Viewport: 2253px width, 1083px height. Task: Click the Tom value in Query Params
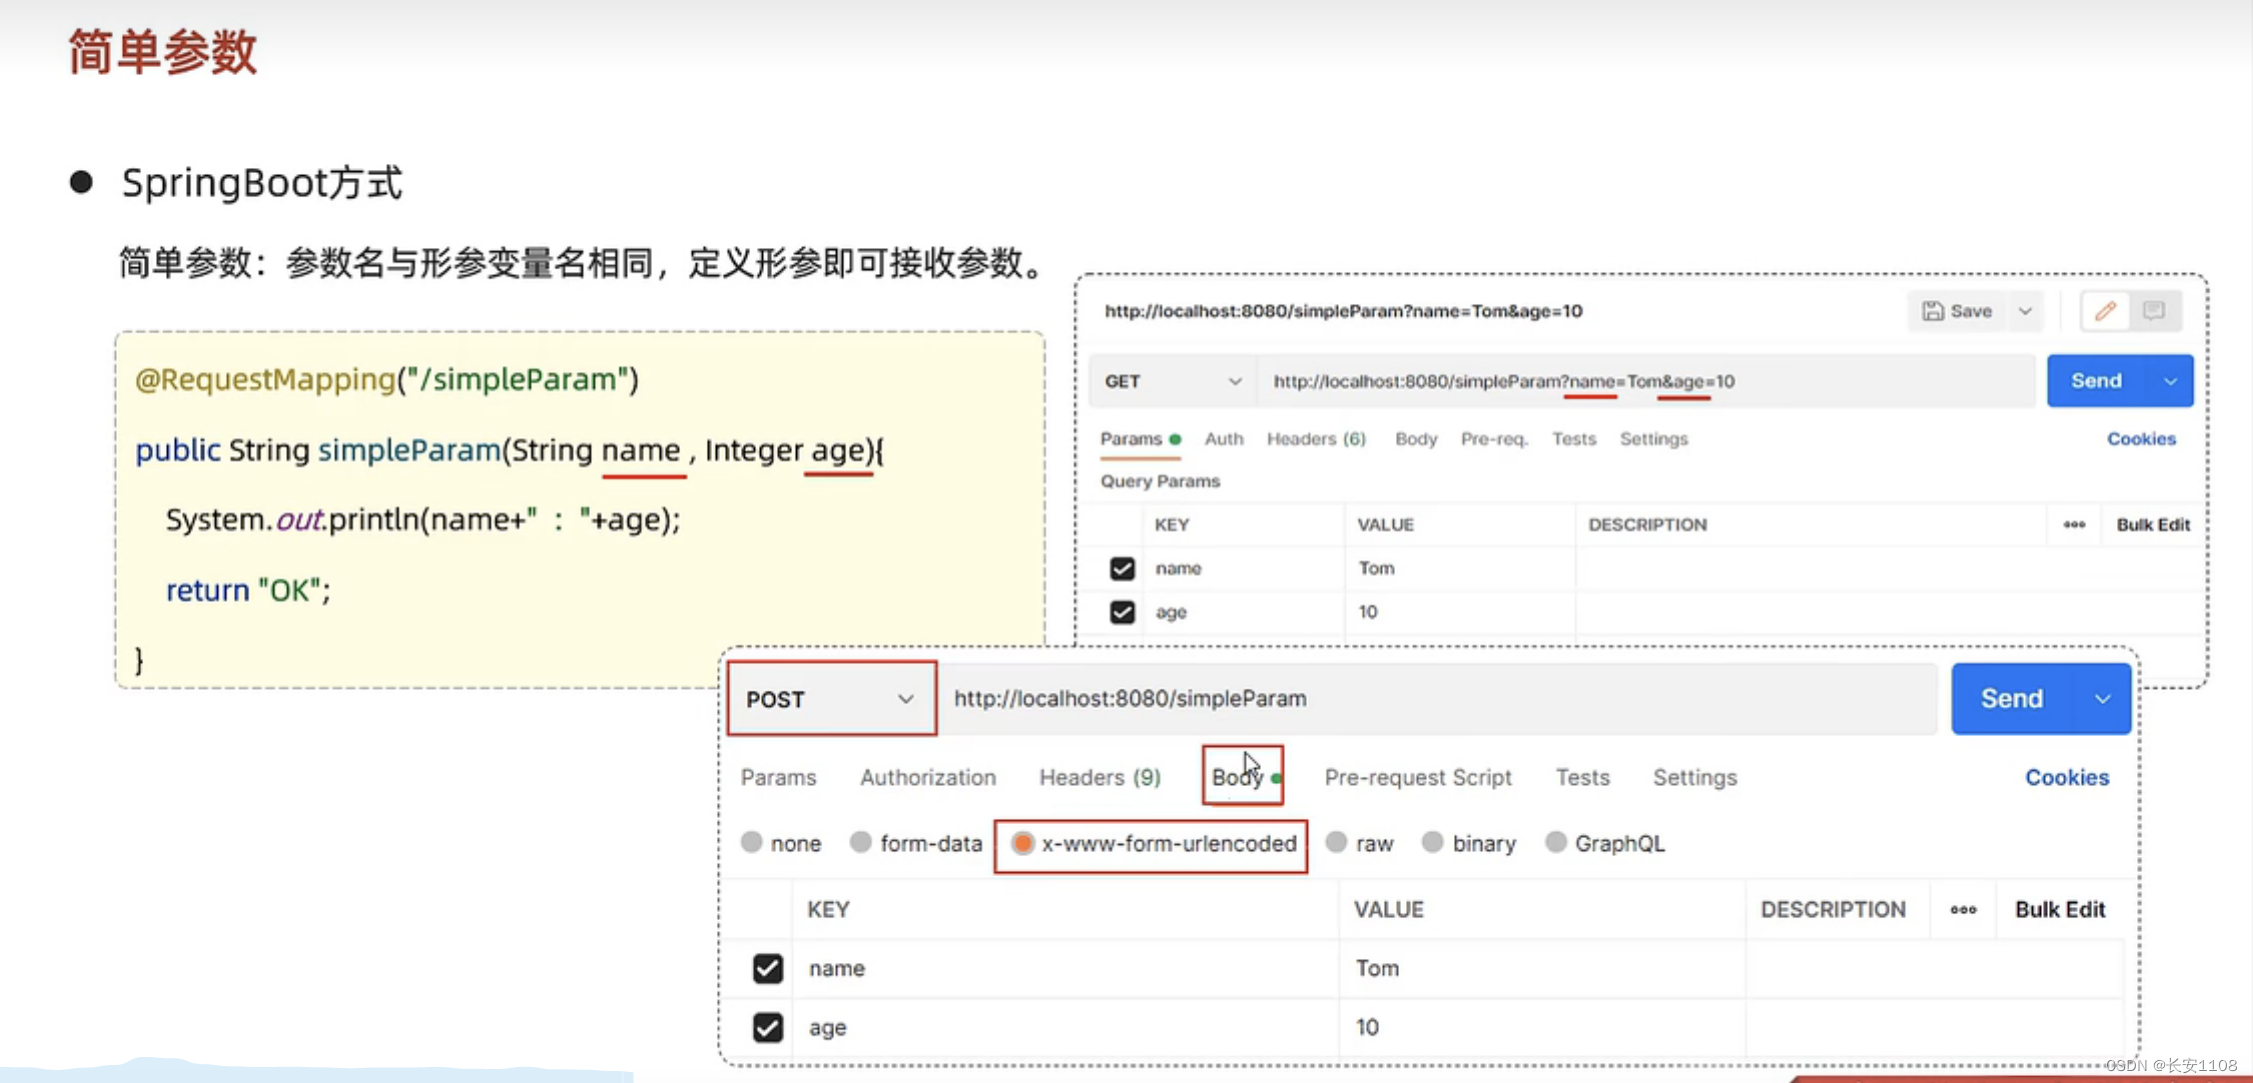(x=1376, y=568)
